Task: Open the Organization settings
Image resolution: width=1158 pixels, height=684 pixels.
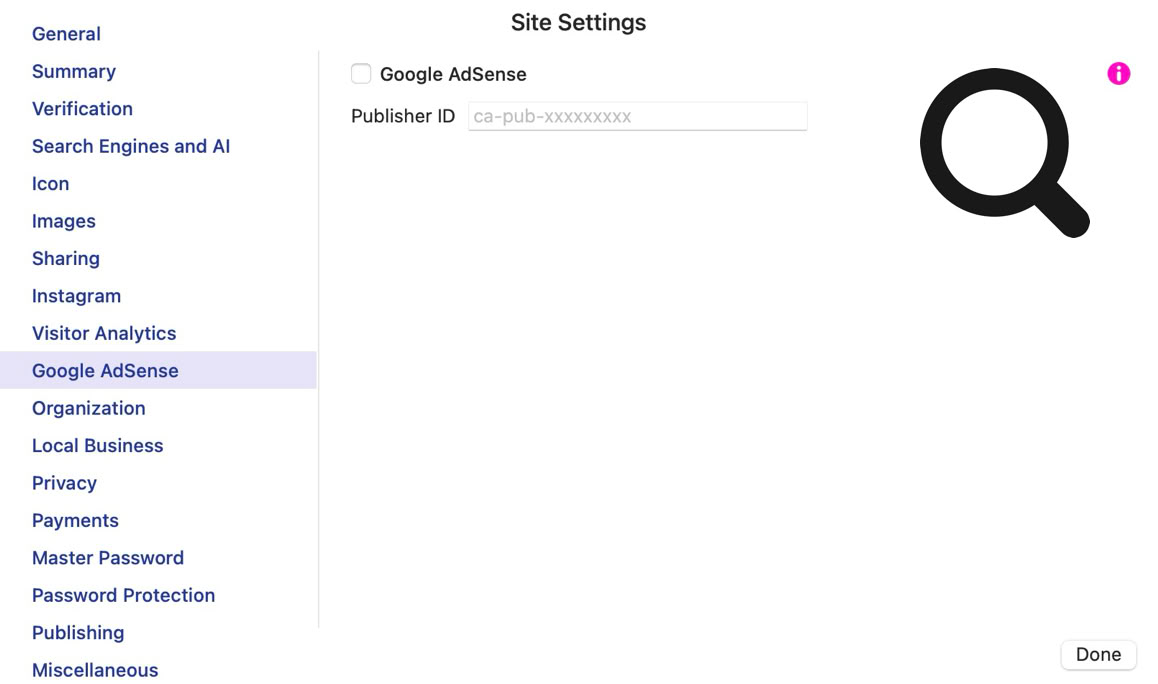Action: point(89,408)
